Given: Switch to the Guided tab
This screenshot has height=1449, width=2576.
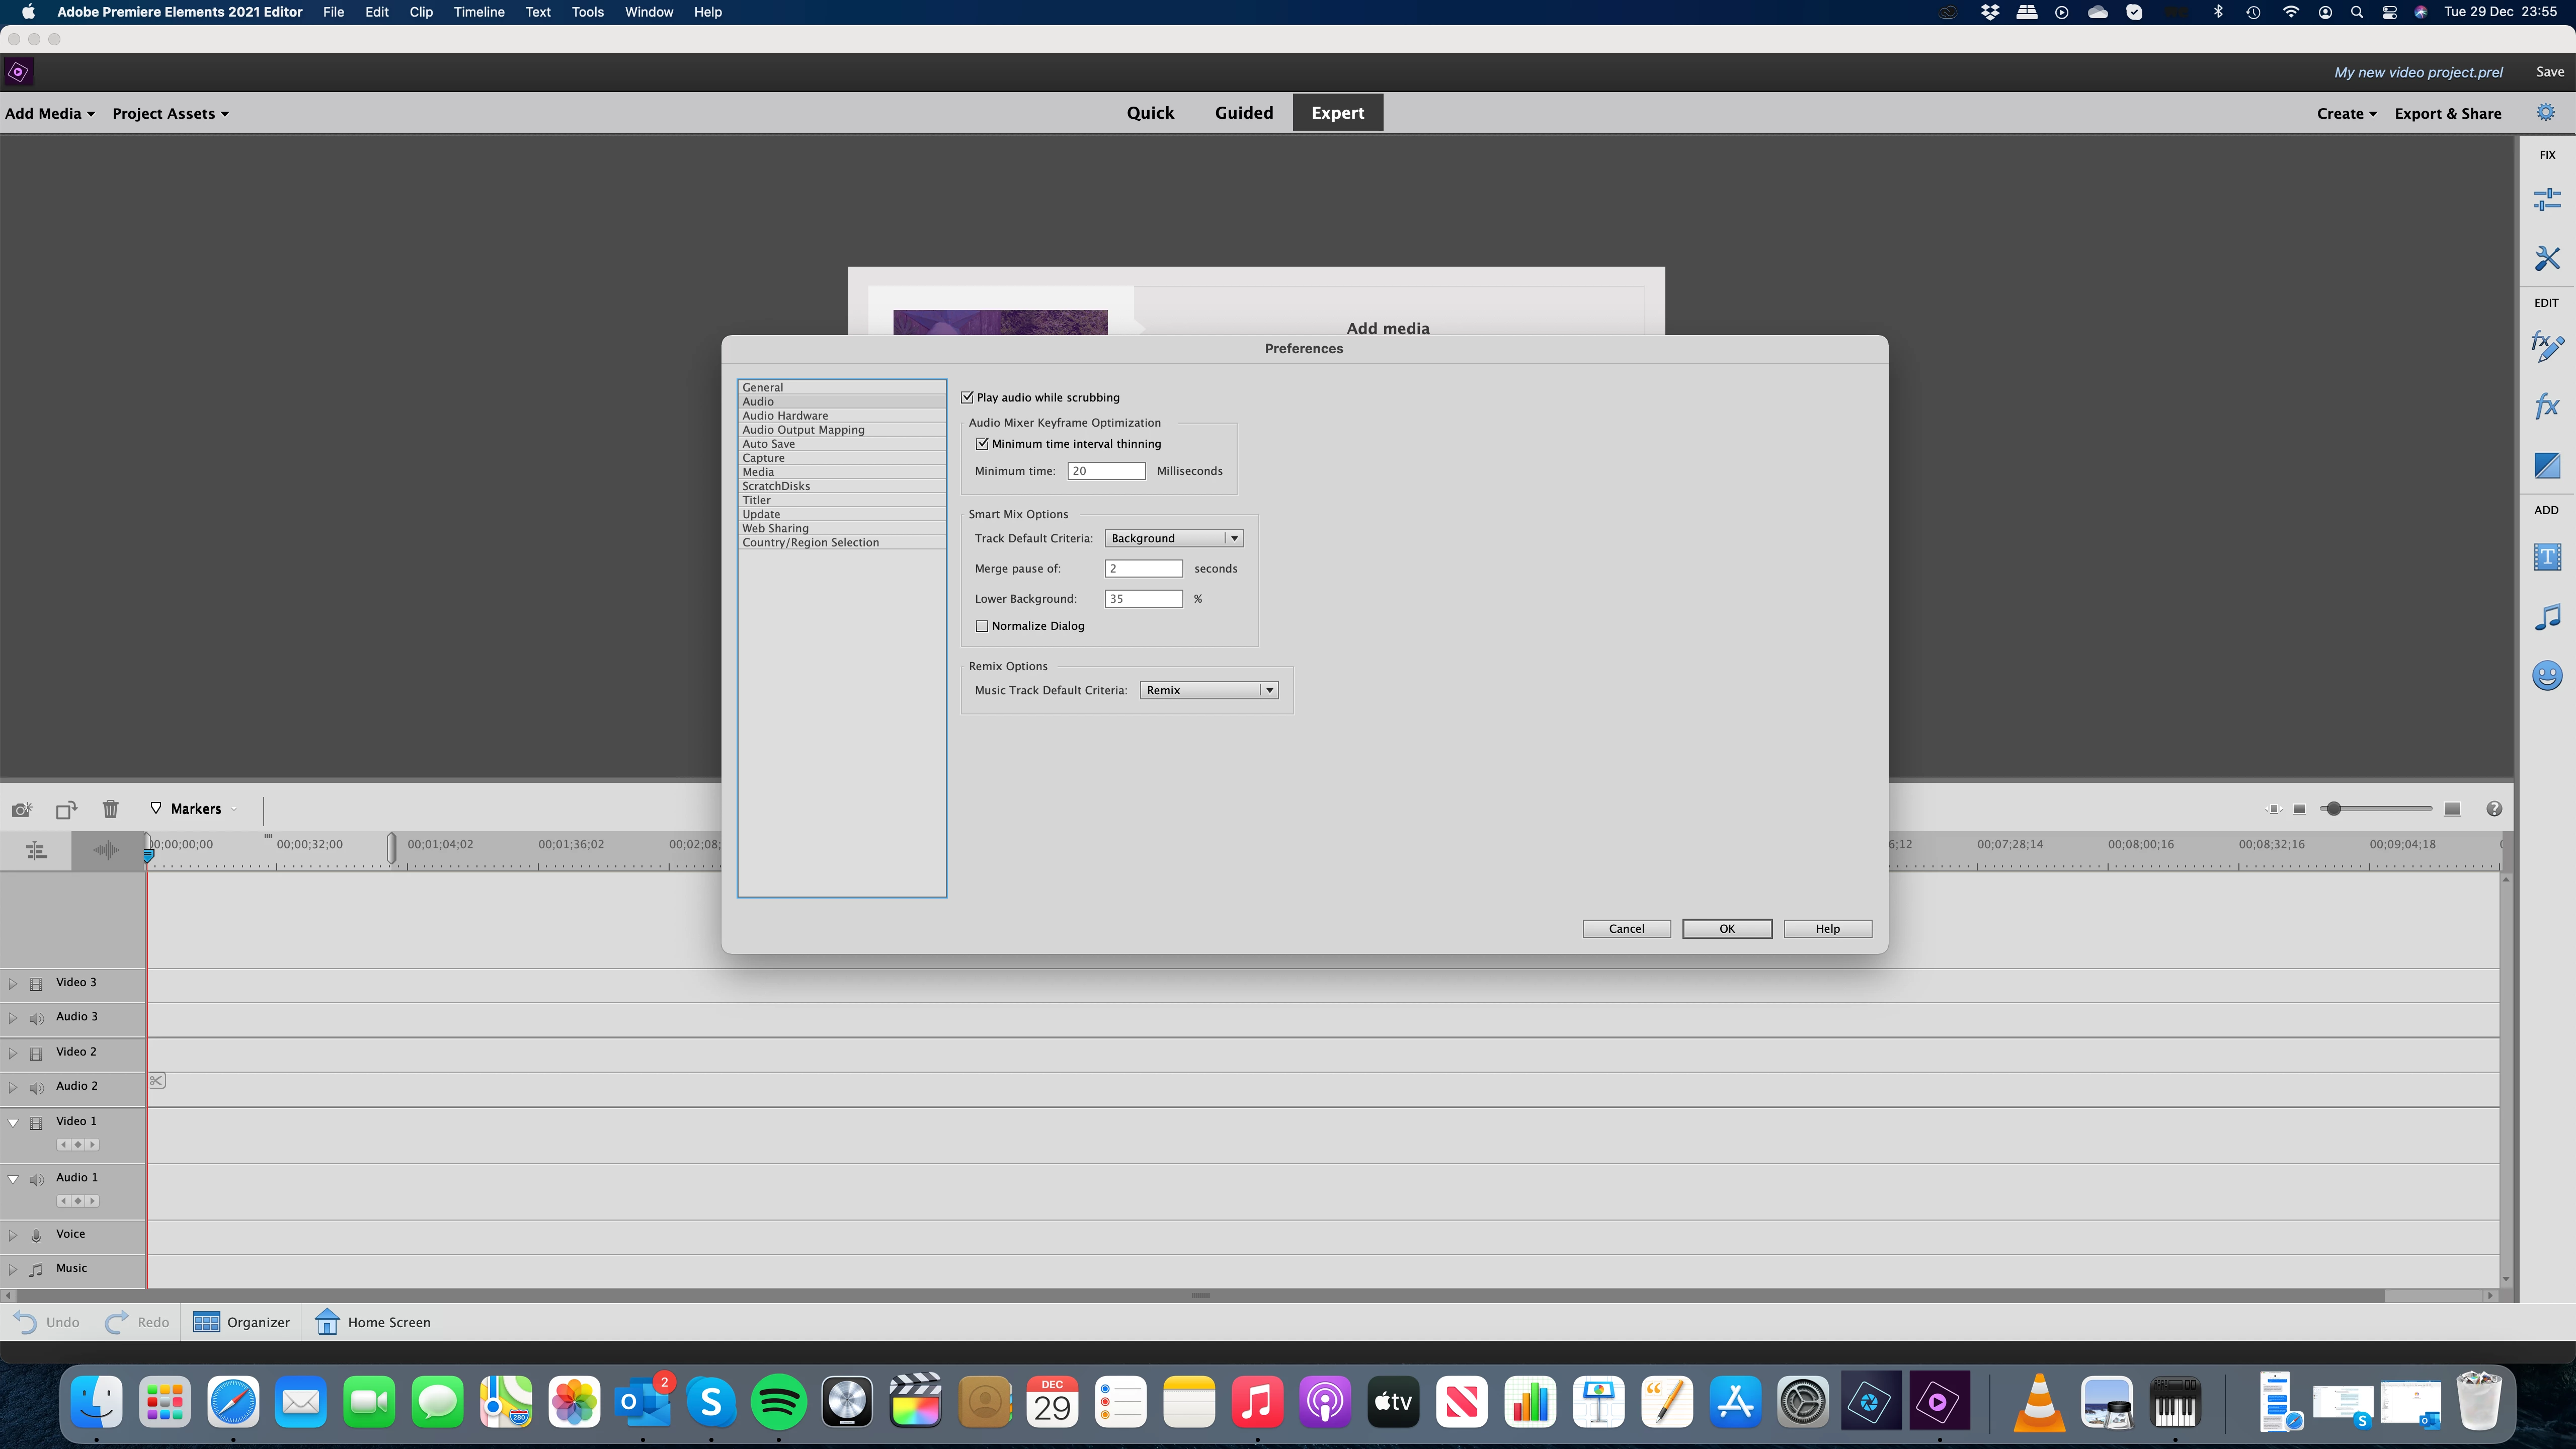Looking at the screenshot, I should tap(1243, 113).
